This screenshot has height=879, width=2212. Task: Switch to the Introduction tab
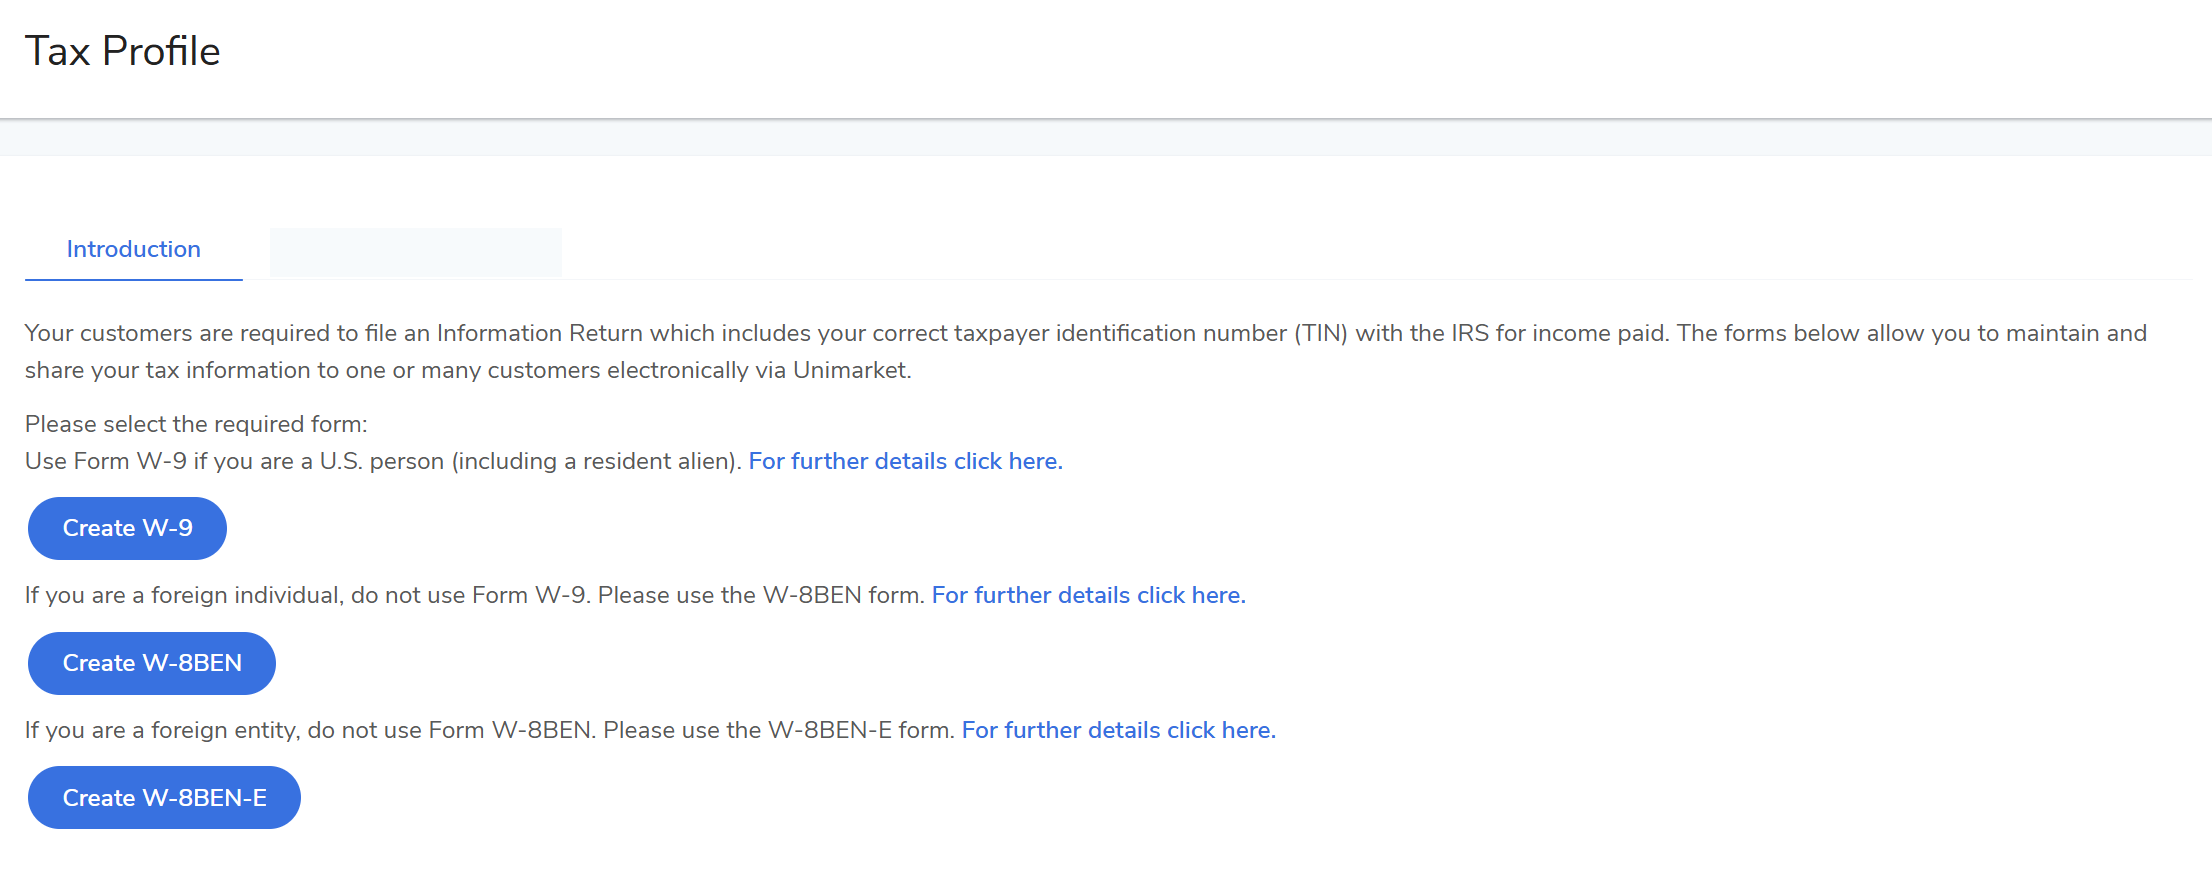tap(133, 250)
